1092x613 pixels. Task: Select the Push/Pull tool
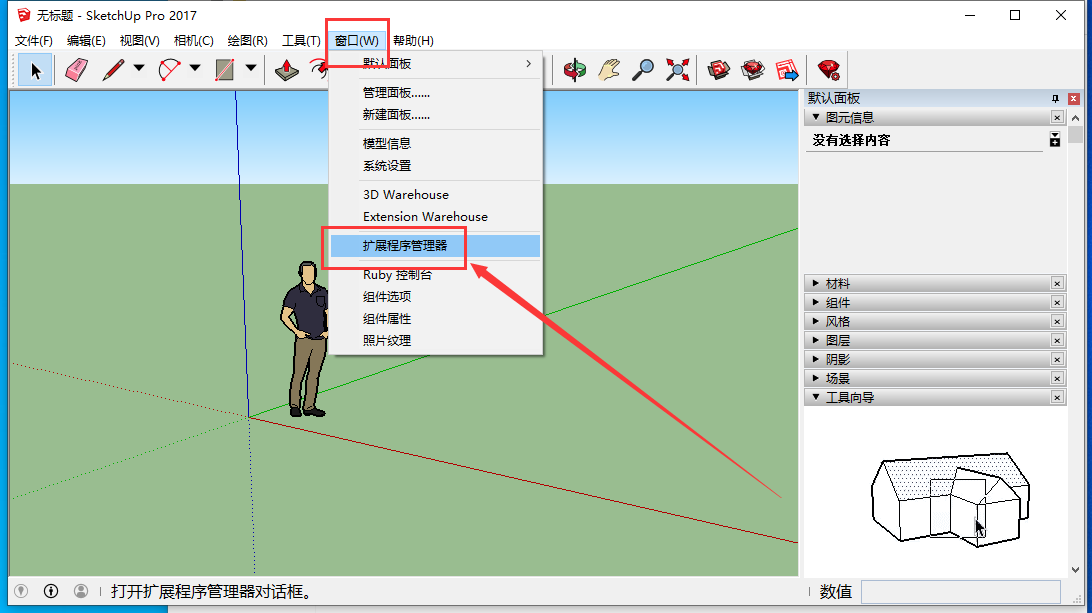(287, 70)
